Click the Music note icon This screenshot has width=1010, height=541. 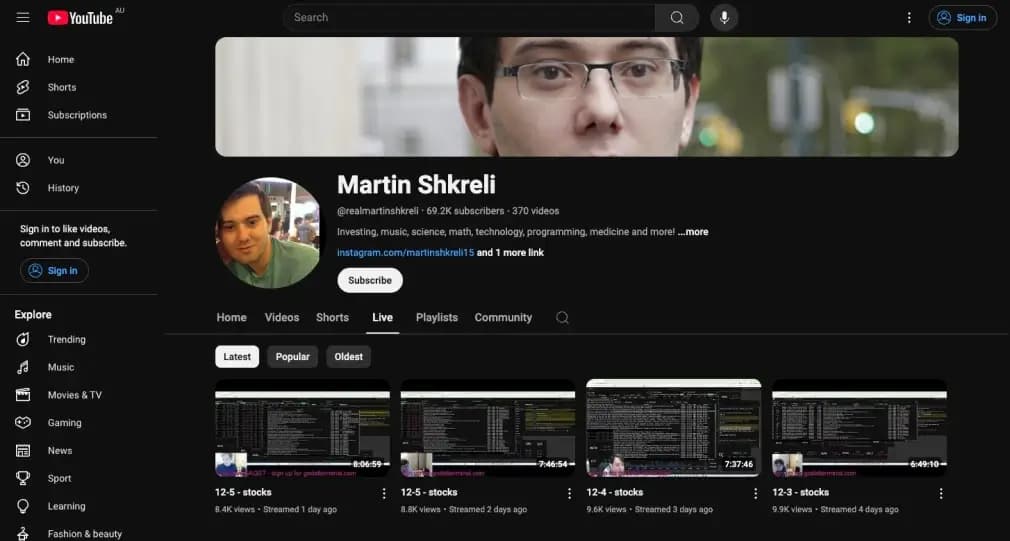click(x=23, y=367)
